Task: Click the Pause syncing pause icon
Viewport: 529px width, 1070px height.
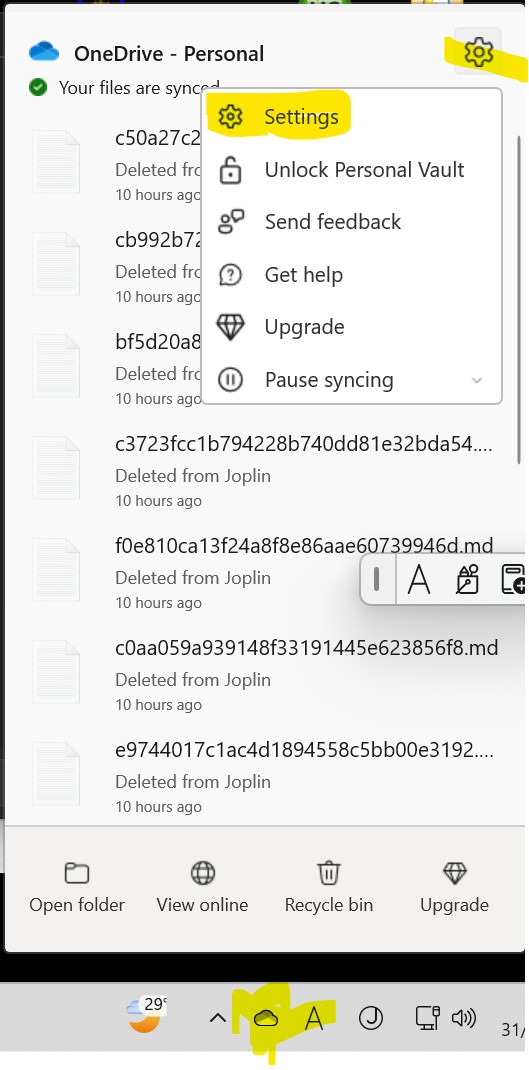Action: click(x=230, y=379)
